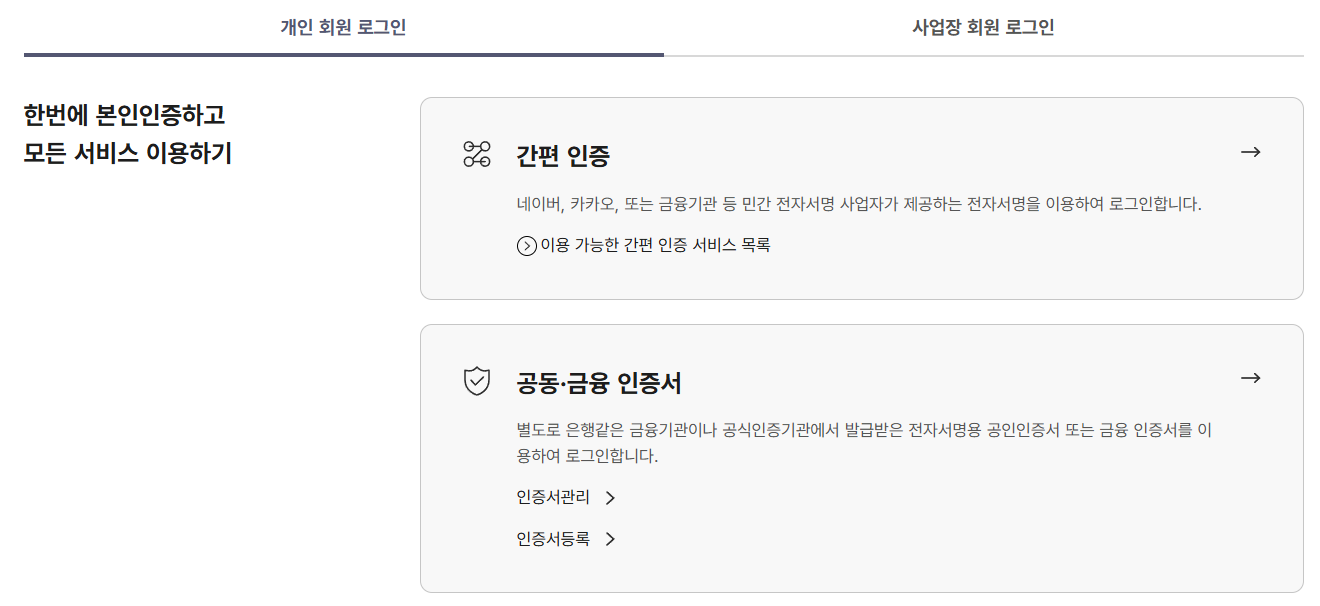1320x606 pixels.
Task: Click the chevron beside 인증서등록
Action: click(x=610, y=540)
